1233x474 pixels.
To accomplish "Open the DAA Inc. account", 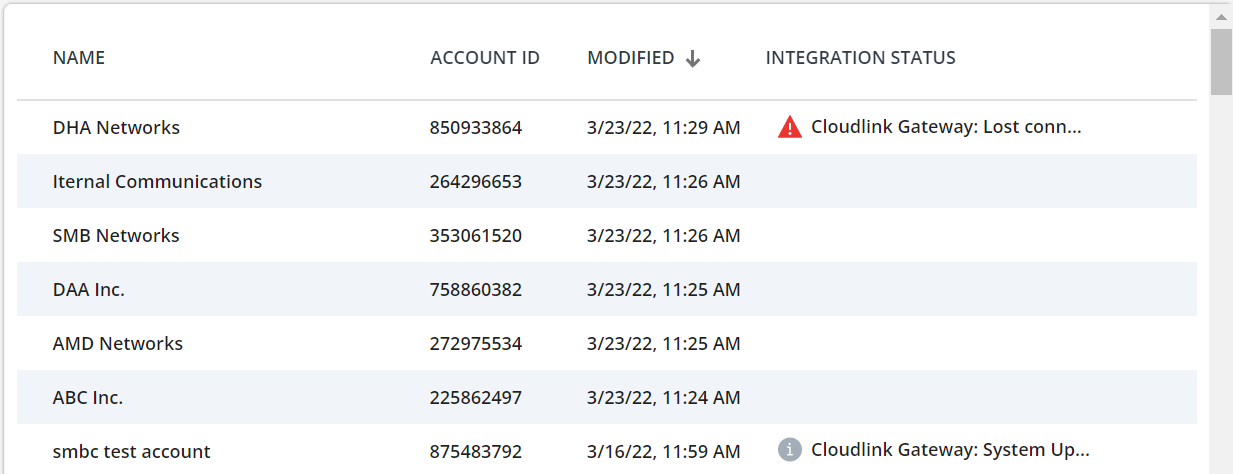I will [89, 290].
